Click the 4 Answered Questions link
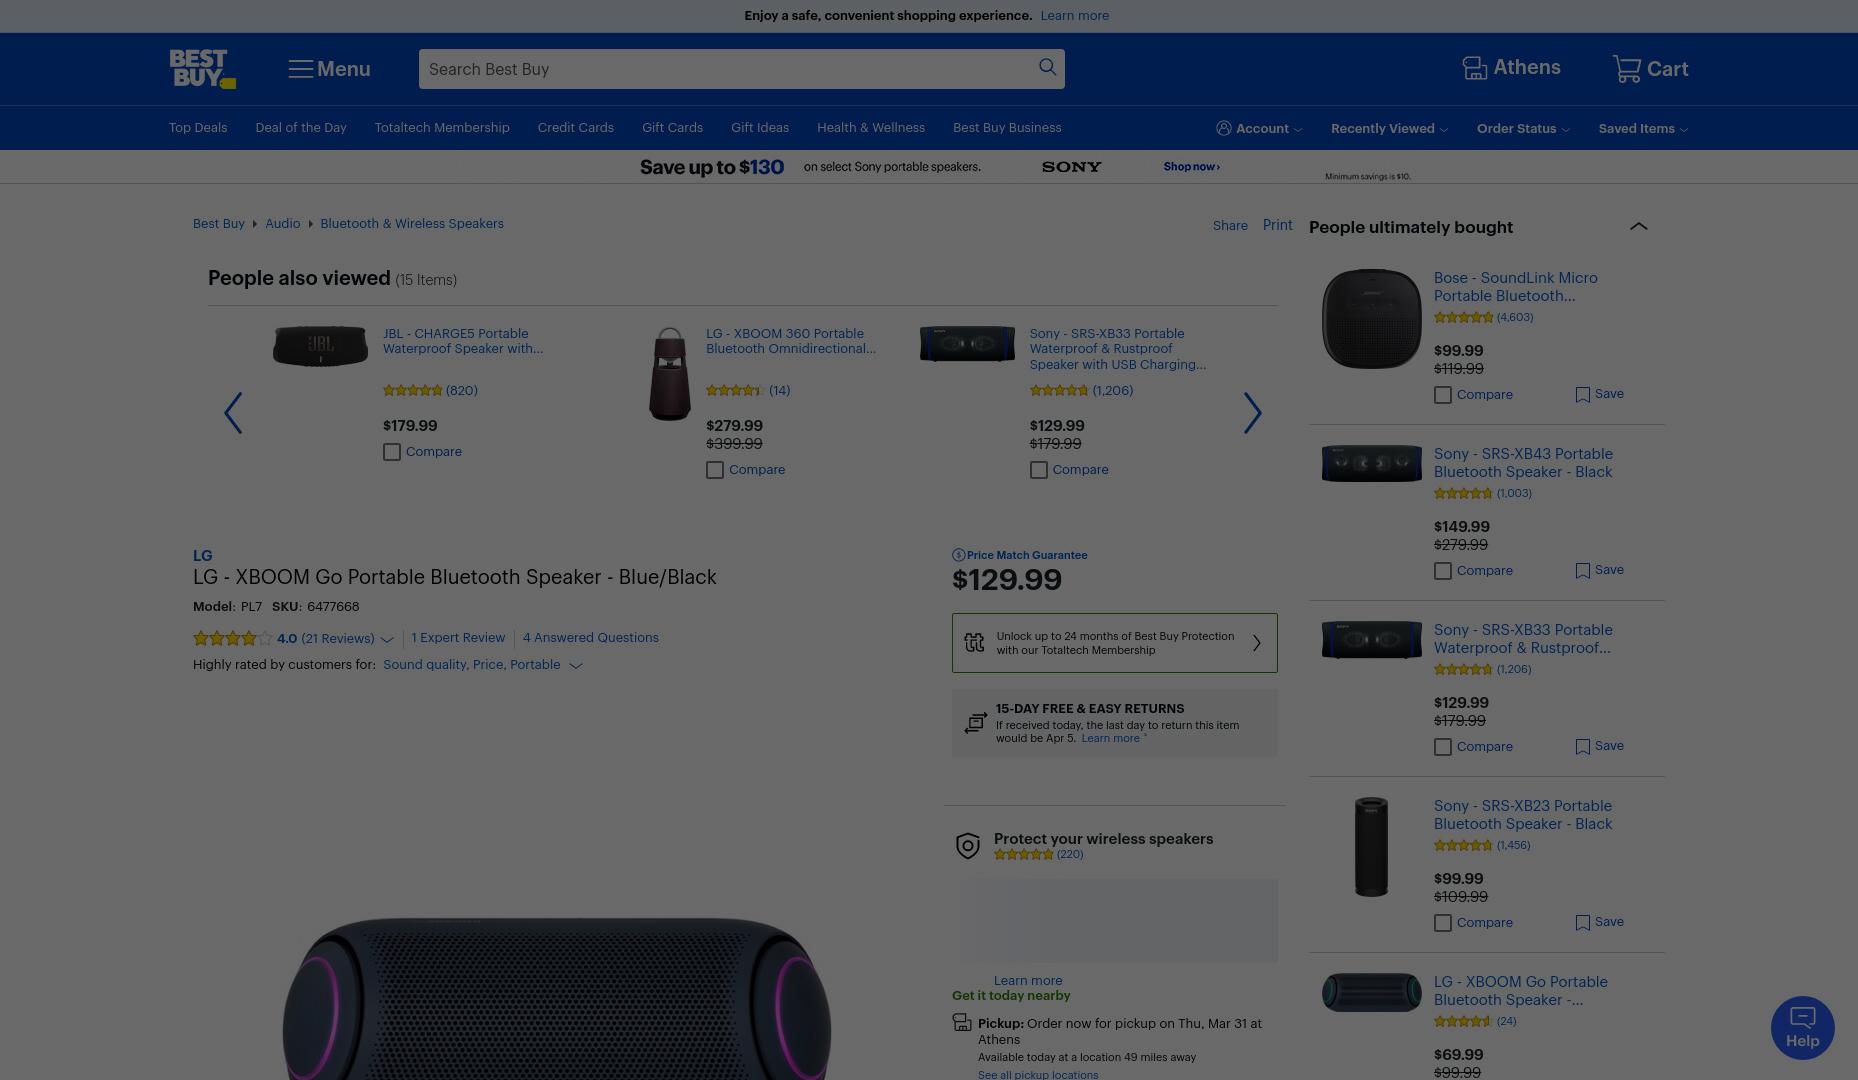Viewport: 1858px width, 1080px height. point(590,638)
